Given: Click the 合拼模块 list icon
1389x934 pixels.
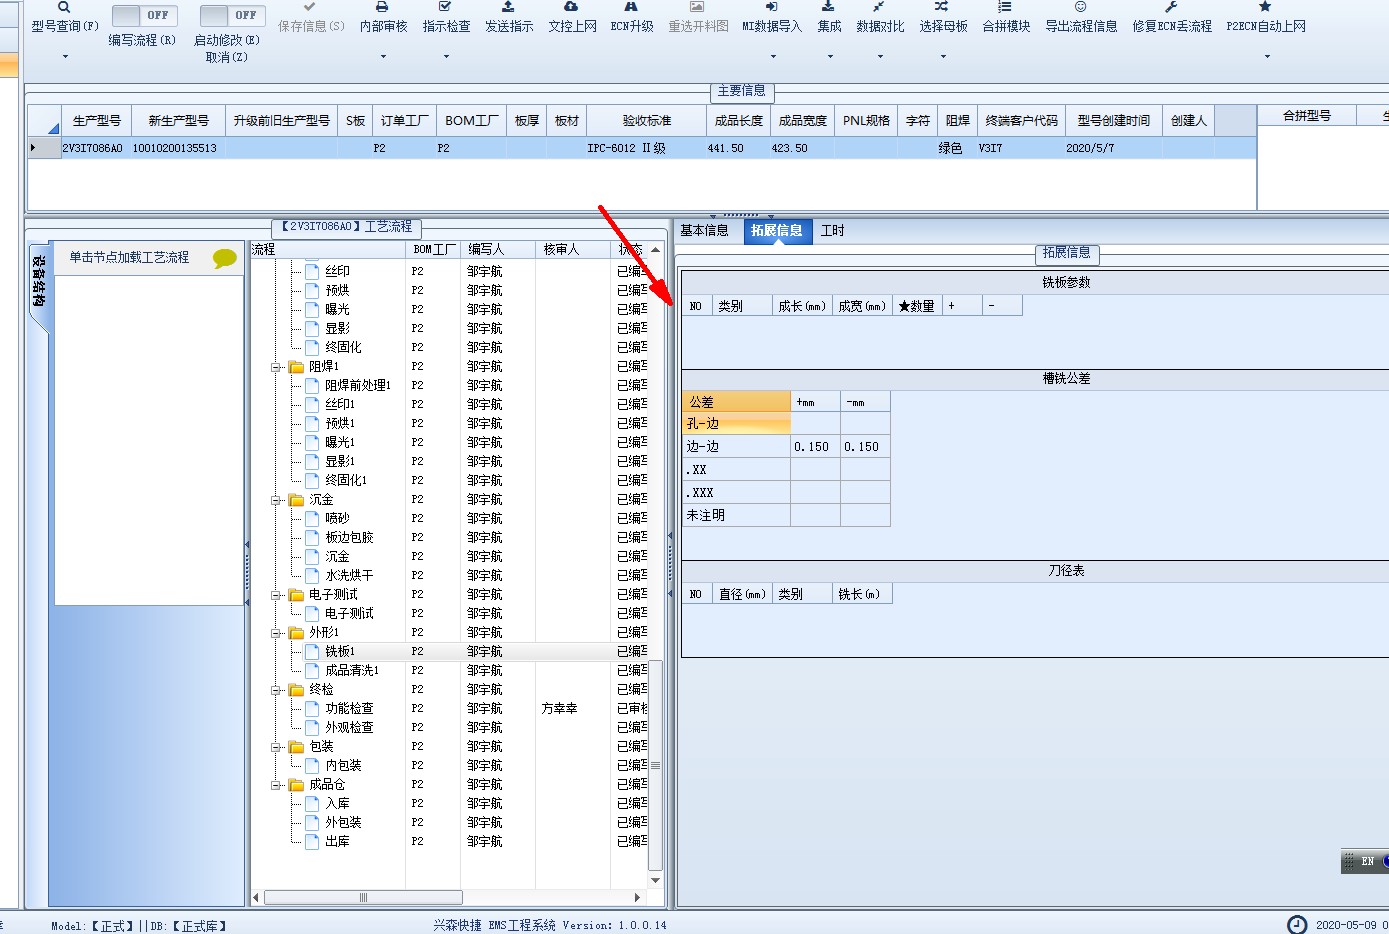Looking at the screenshot, I should [1005, 7].
